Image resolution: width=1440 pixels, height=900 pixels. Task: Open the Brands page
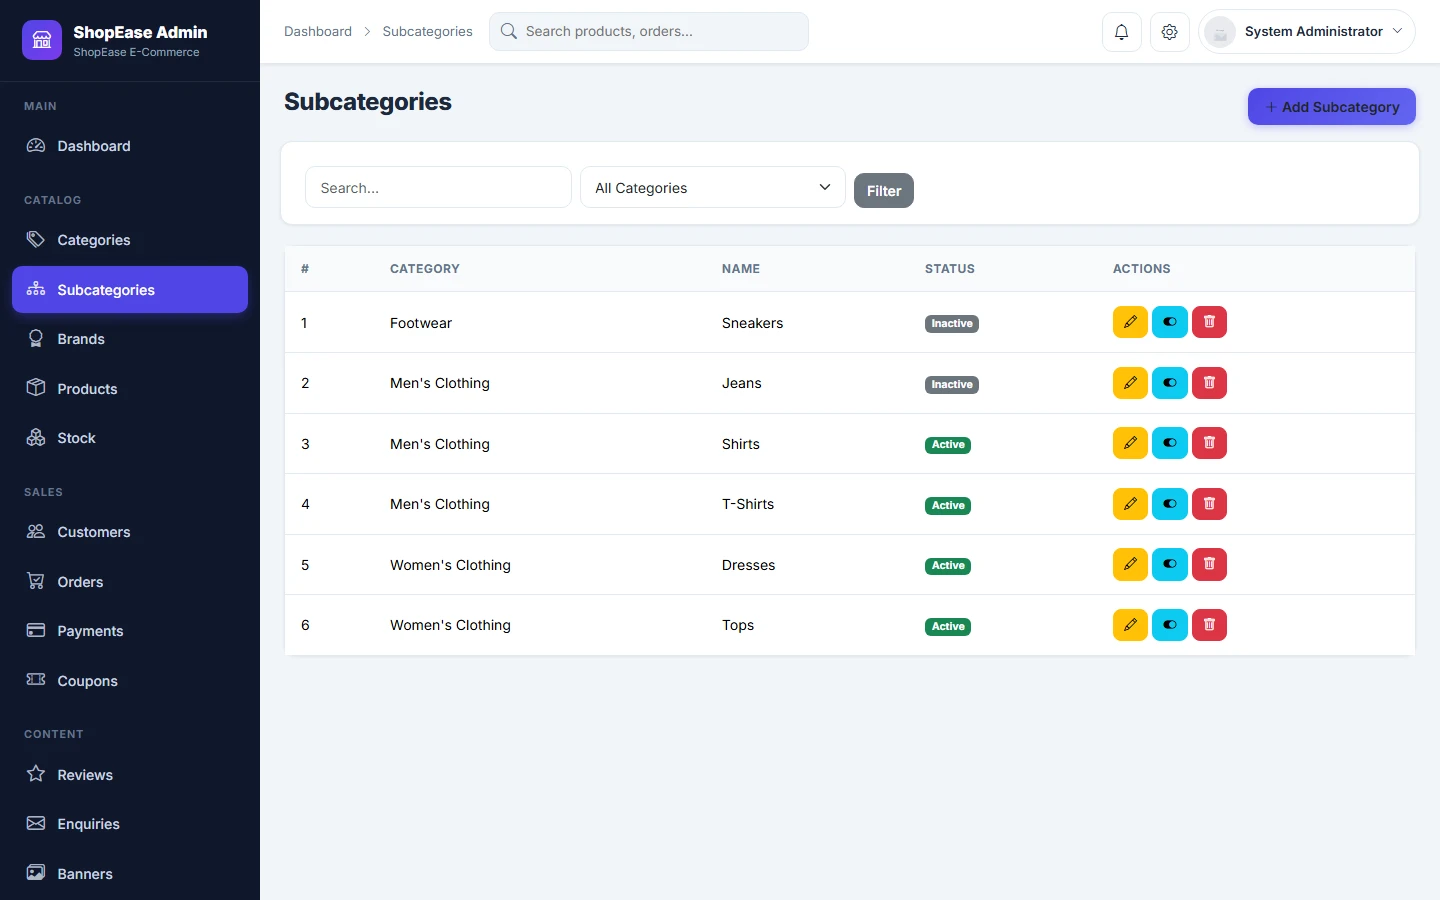(x=130, y=339)
